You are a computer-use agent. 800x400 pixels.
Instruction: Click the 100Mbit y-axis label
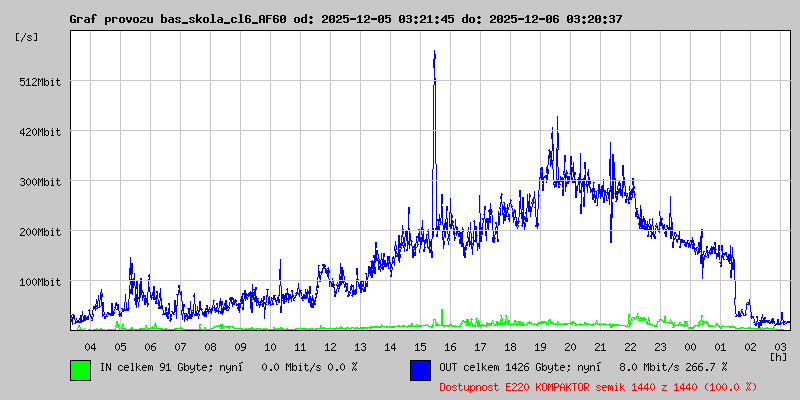40,282
